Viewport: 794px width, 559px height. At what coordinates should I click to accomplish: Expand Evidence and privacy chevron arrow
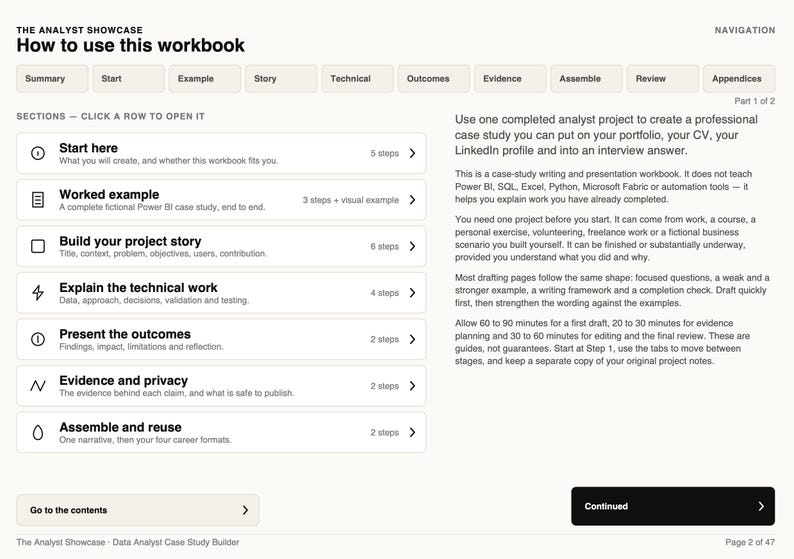tap(412, 386)
